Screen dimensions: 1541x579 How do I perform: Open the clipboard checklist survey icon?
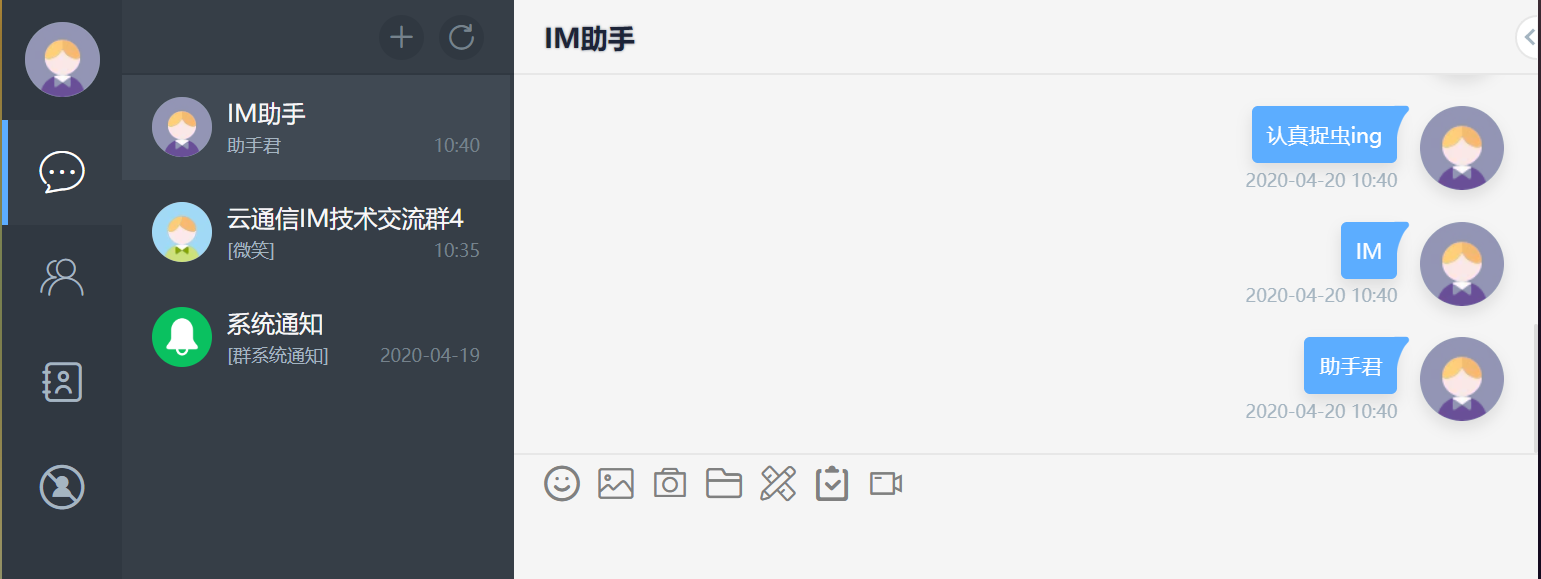pyautogui.click(x=832, y=484)
